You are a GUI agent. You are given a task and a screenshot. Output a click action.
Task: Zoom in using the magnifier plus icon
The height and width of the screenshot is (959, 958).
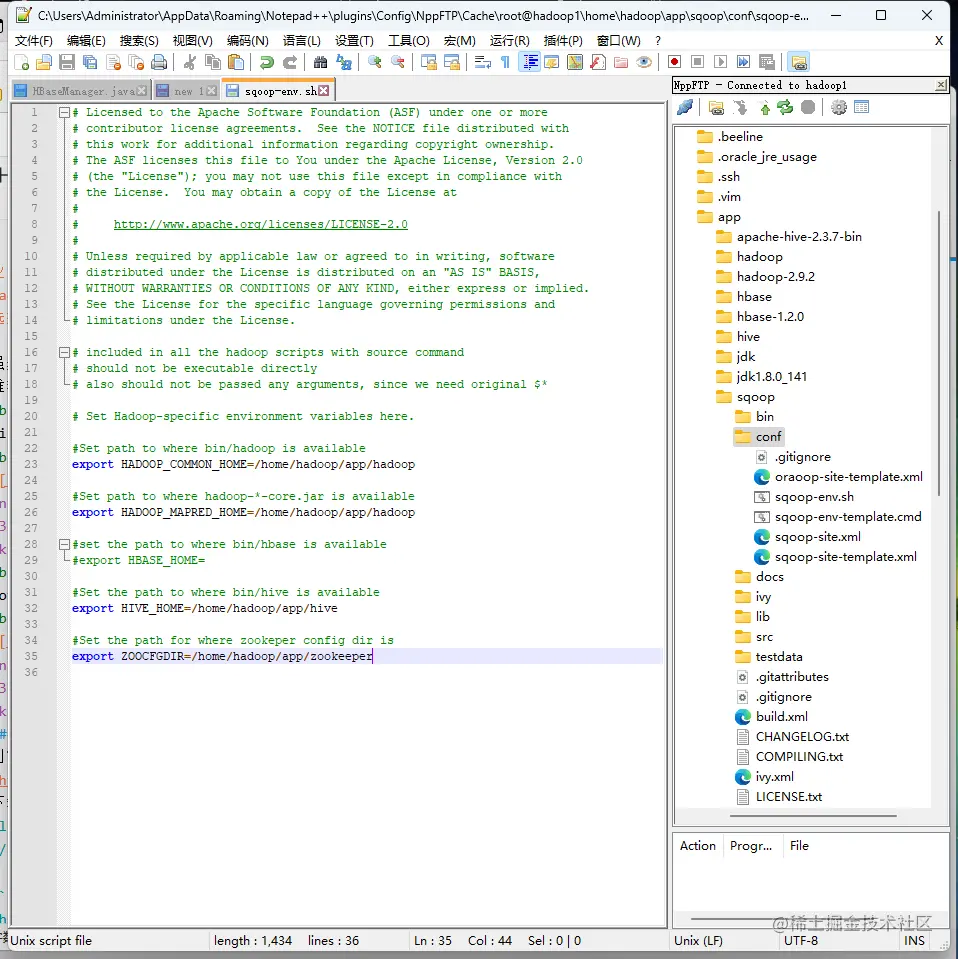[x=374, y=62]
